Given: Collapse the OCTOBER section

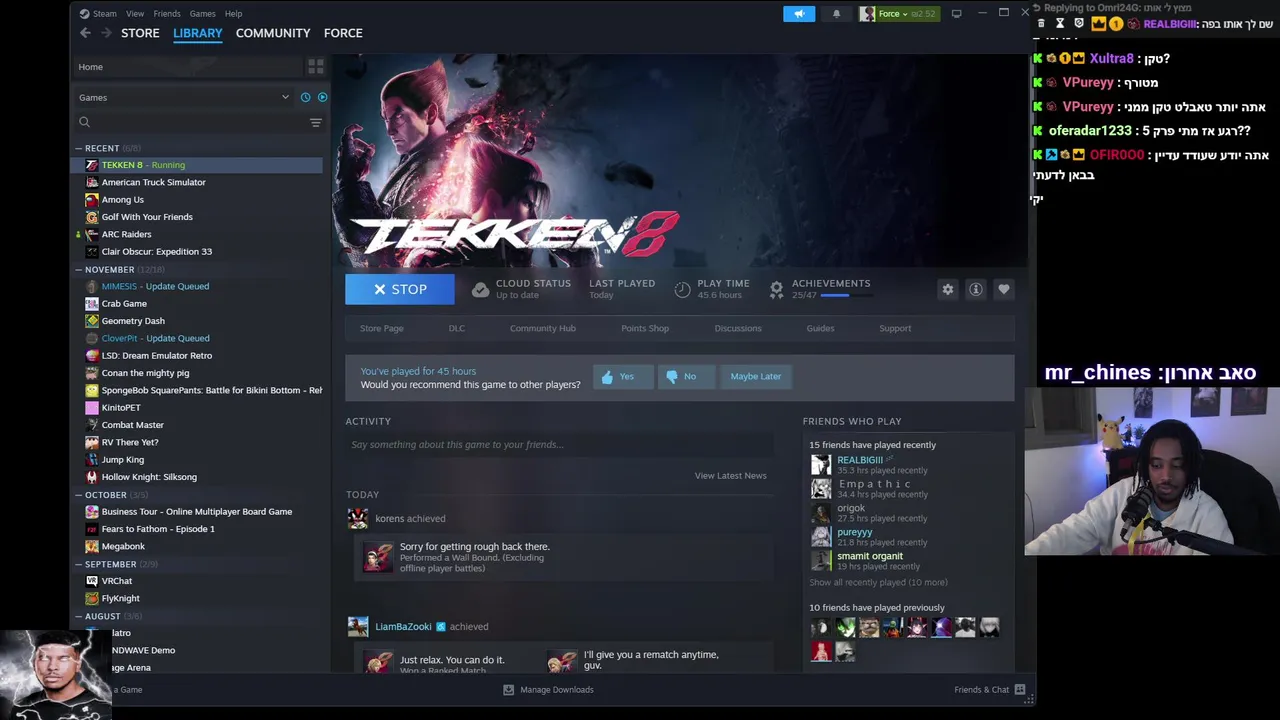Looking at the screenshot, I should click(78, 495).
